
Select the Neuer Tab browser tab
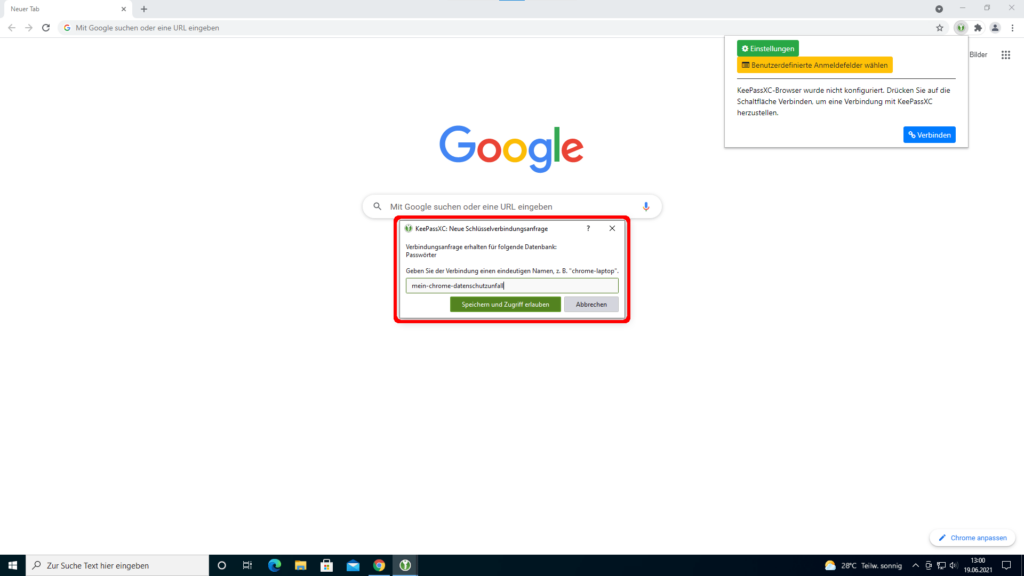tap(65, 9)
